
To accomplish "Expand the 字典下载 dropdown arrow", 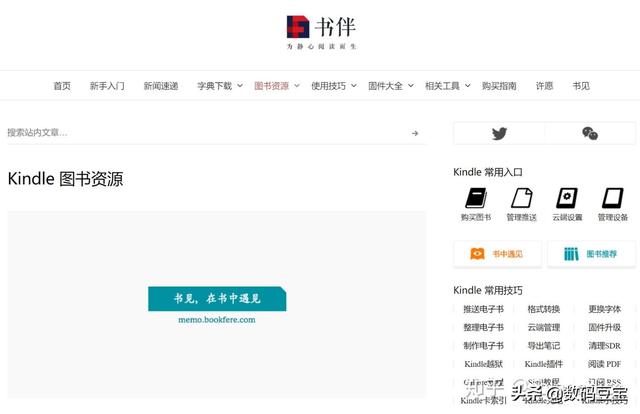I will click(x=240, y=86).
